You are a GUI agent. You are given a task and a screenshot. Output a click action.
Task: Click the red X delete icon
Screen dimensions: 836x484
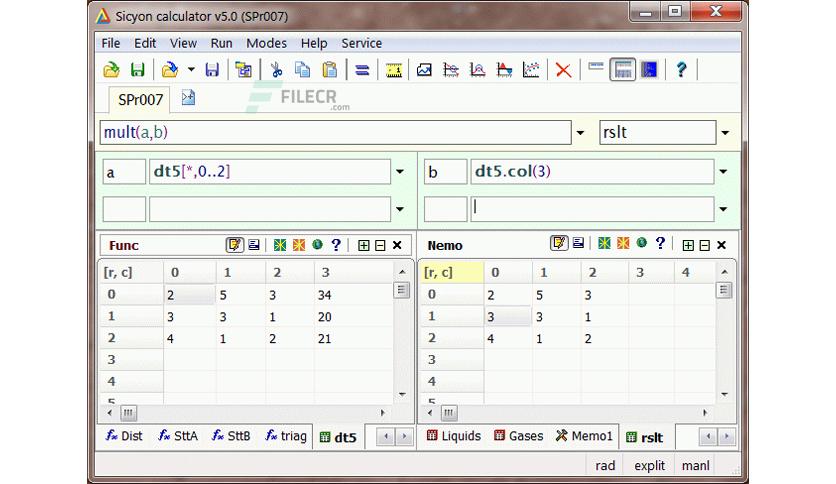563,70
